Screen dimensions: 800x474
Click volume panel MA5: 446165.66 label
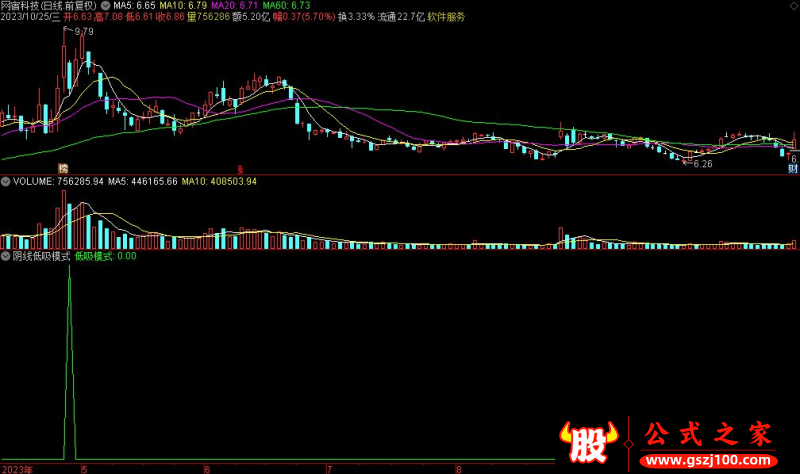click(x=143, y=182)
